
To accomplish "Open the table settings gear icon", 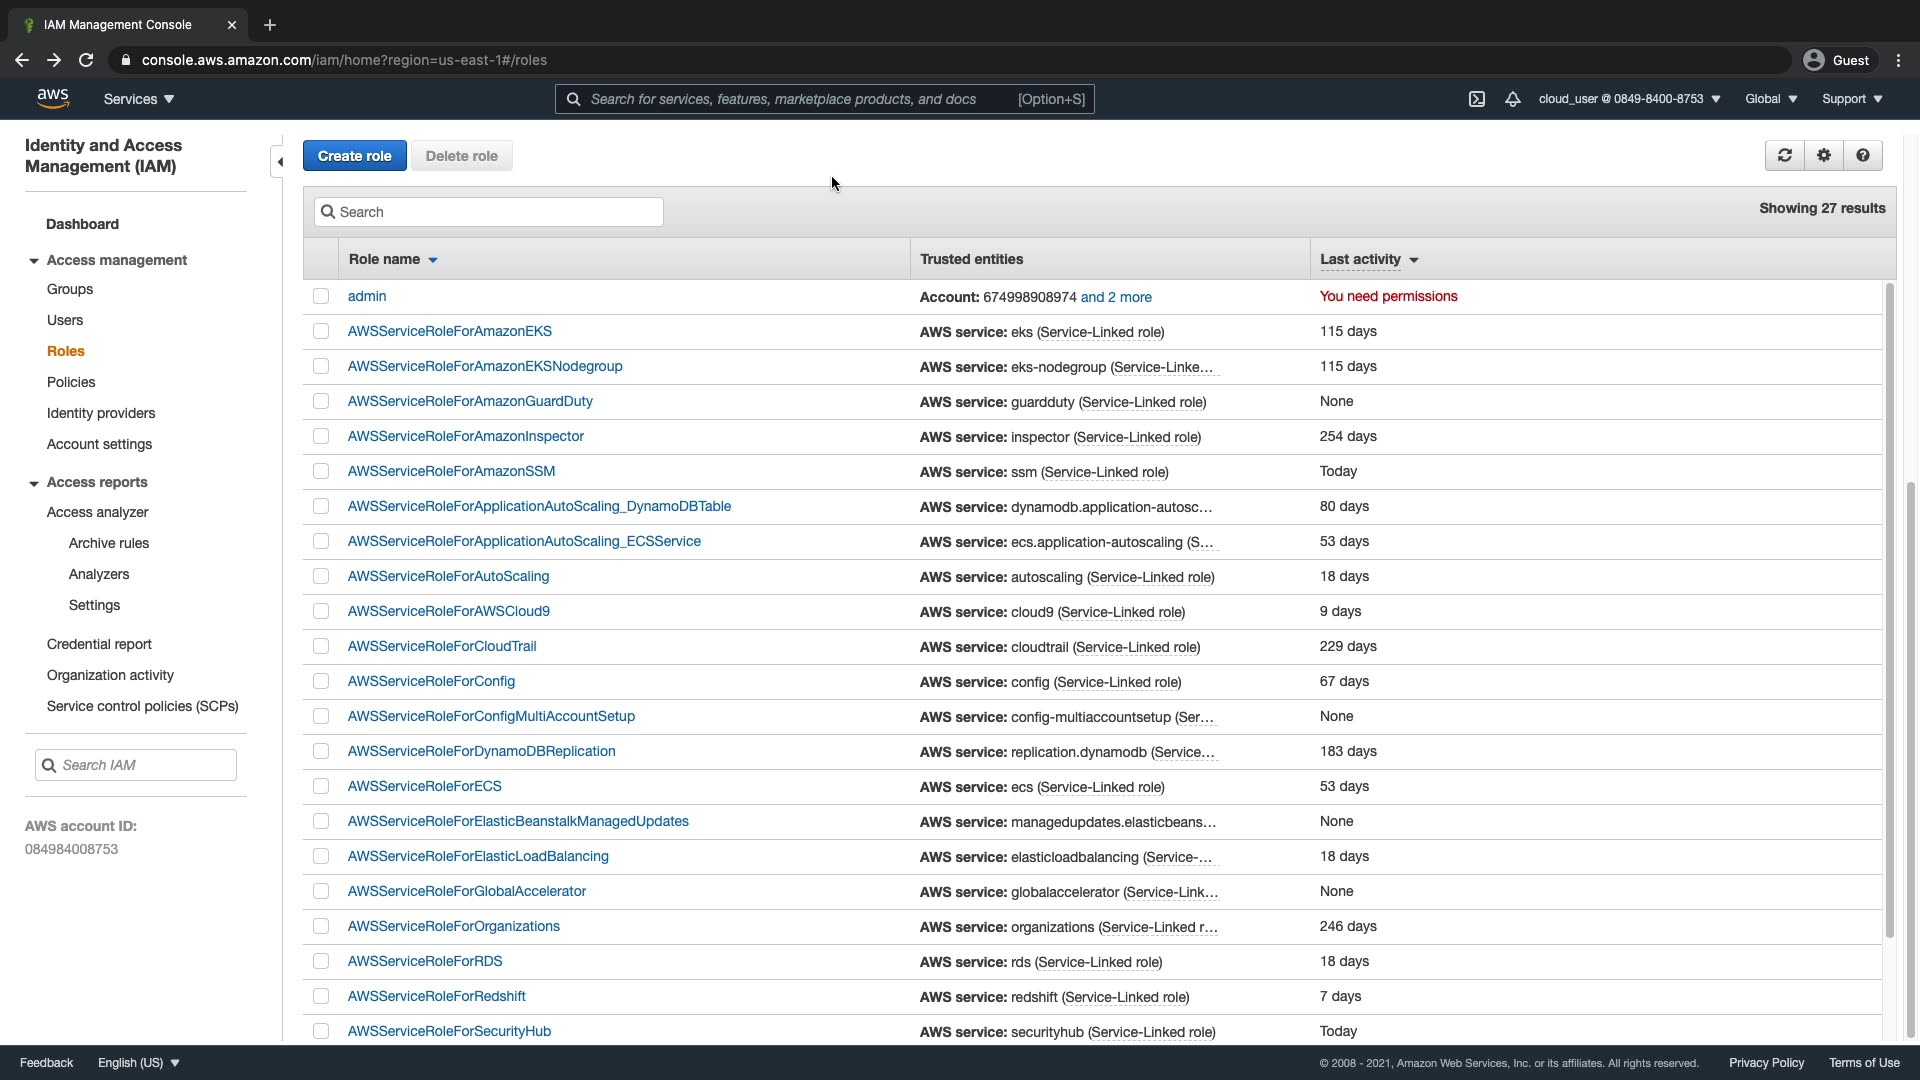I will point(1824,156).
